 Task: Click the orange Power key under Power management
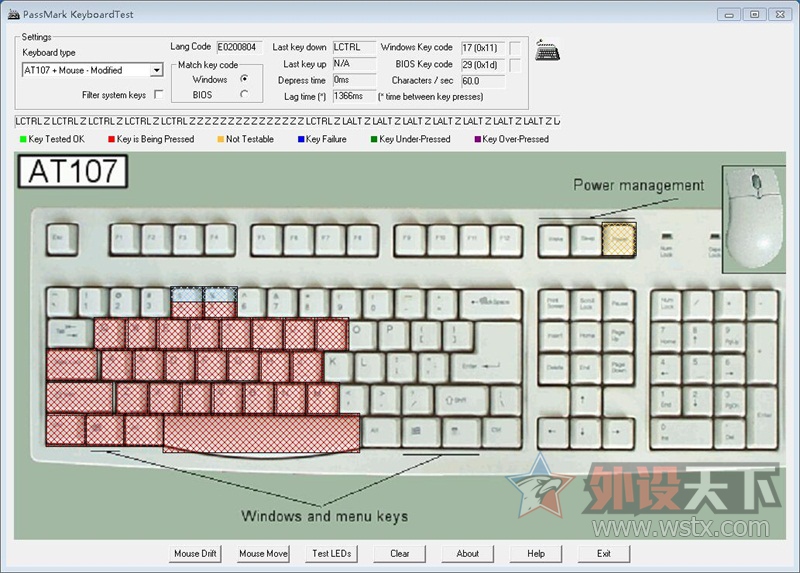point(619,239)
